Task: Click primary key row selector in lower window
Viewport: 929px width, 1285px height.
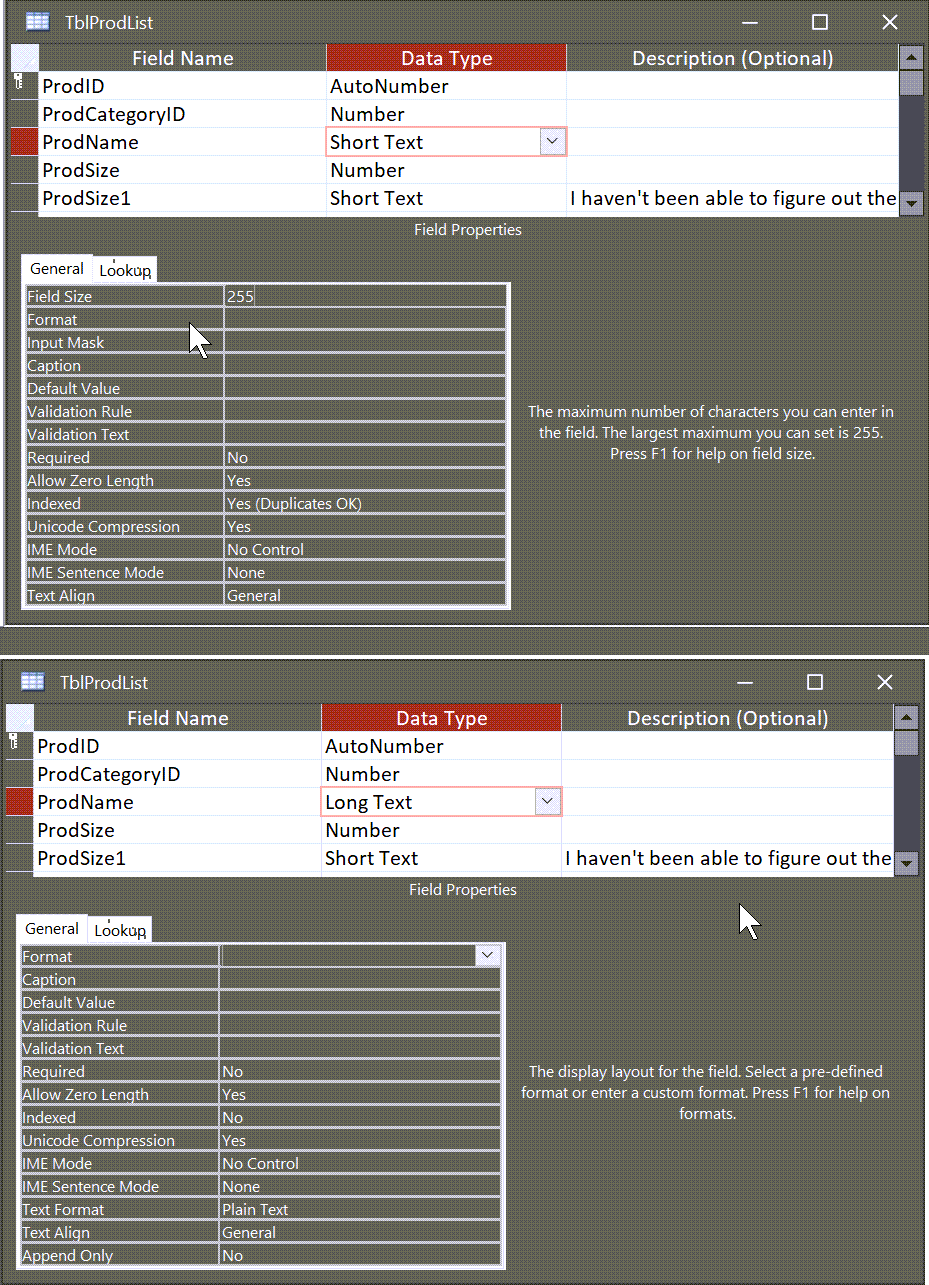Action: 19,745
